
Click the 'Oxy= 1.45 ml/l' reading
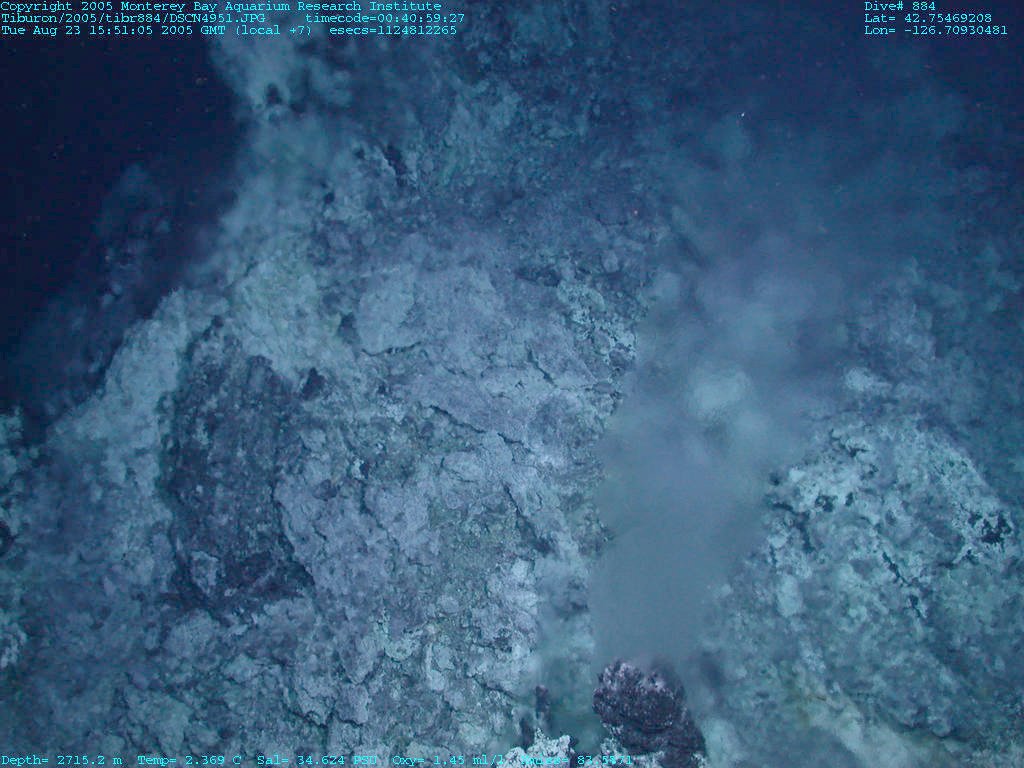coord(449,760)
